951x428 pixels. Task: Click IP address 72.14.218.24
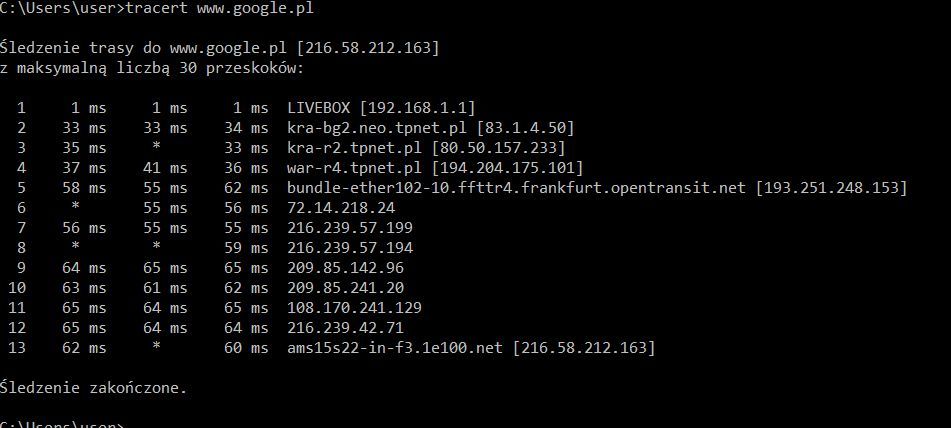[340, 207]
